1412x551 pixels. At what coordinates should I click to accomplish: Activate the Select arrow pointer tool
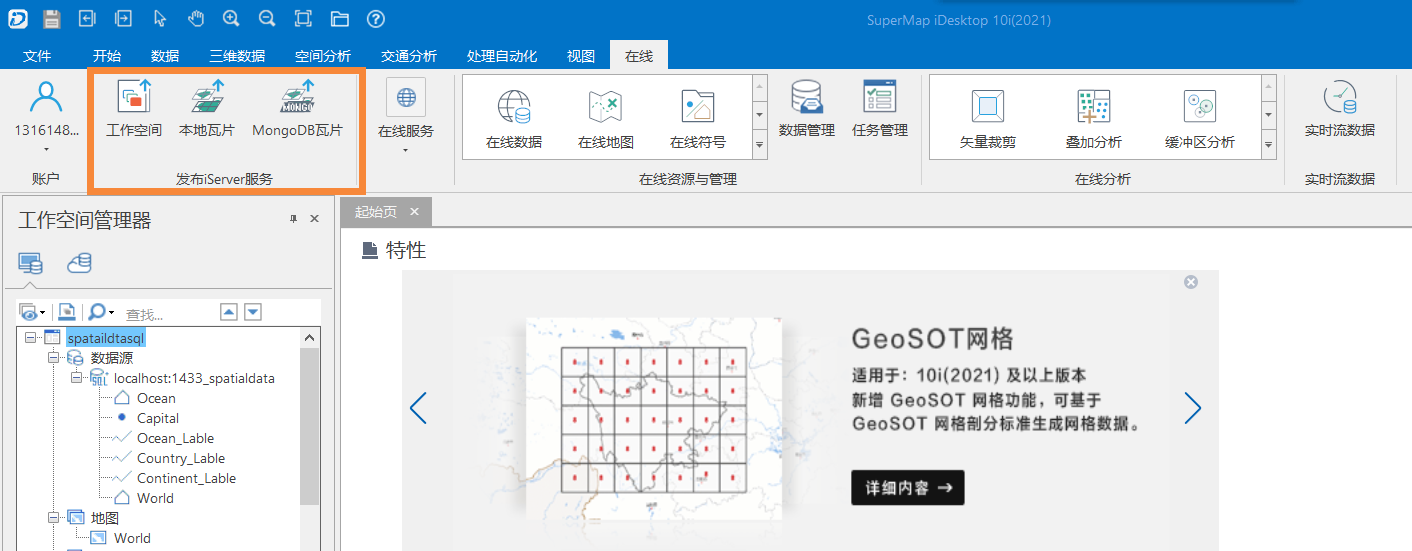(160, 19)
